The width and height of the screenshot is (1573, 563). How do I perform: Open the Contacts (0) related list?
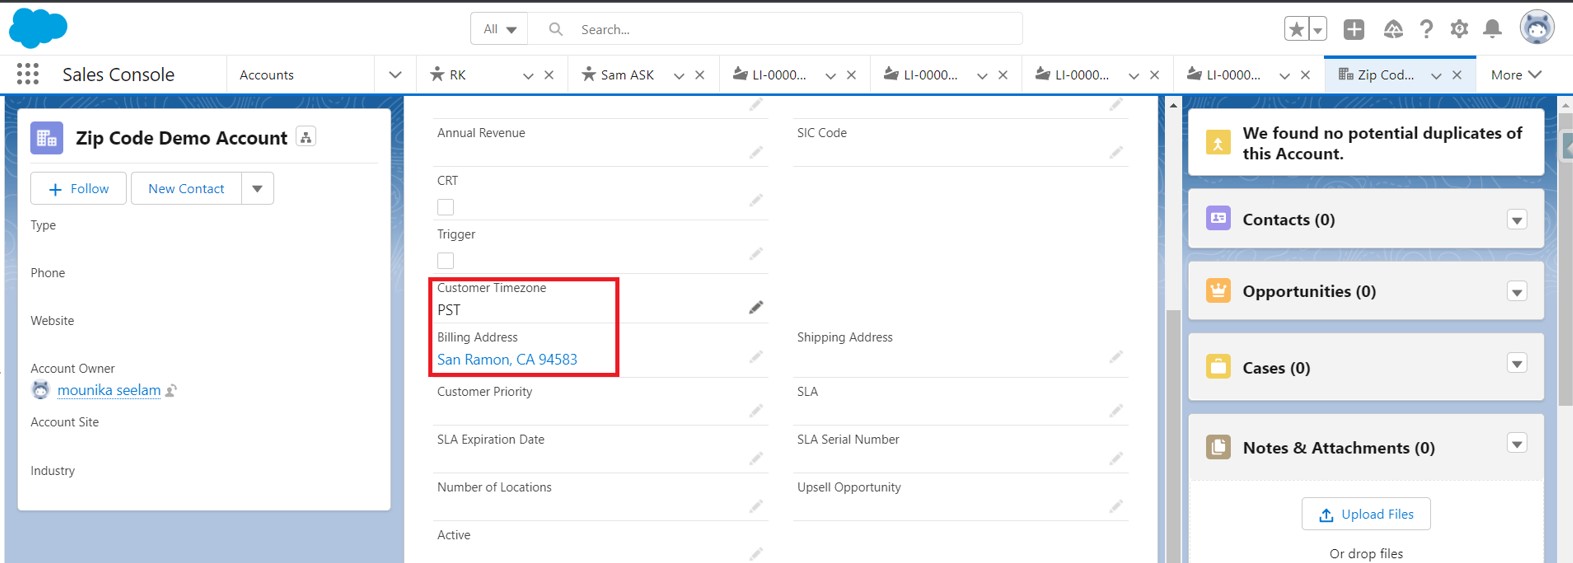tap(1288, 219)
